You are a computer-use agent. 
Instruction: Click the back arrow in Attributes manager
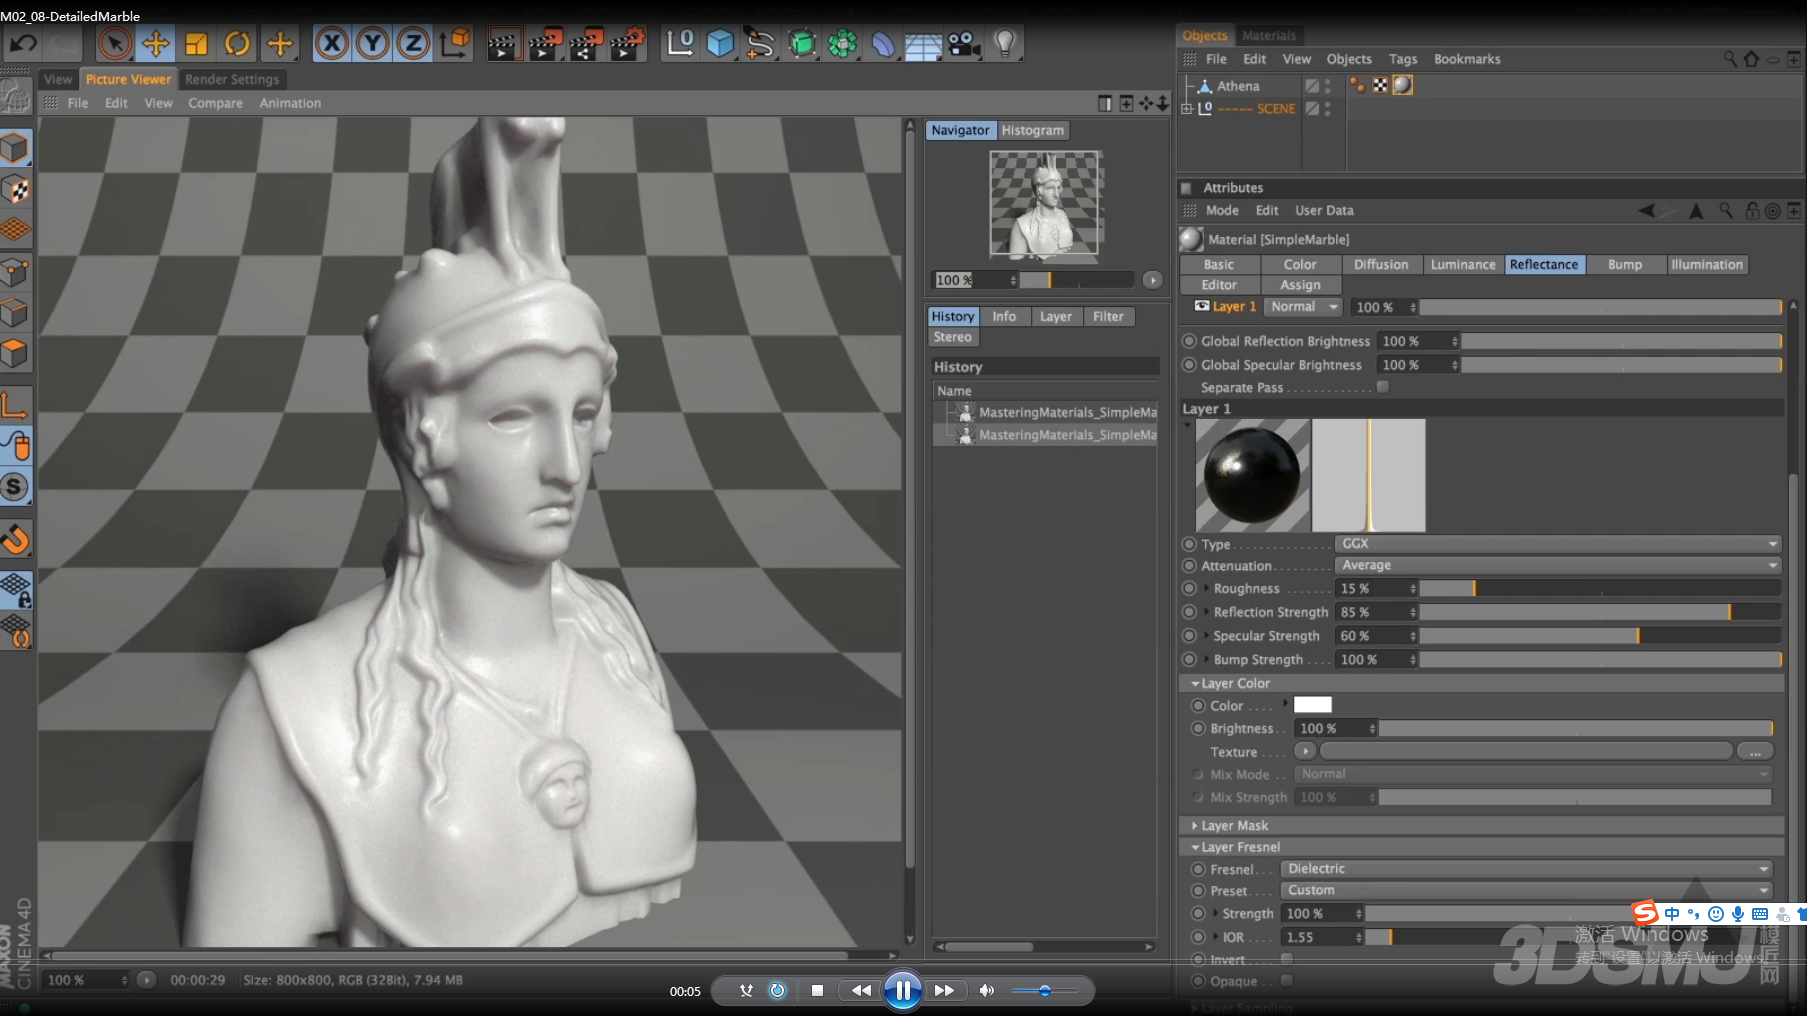(1647, 210)
